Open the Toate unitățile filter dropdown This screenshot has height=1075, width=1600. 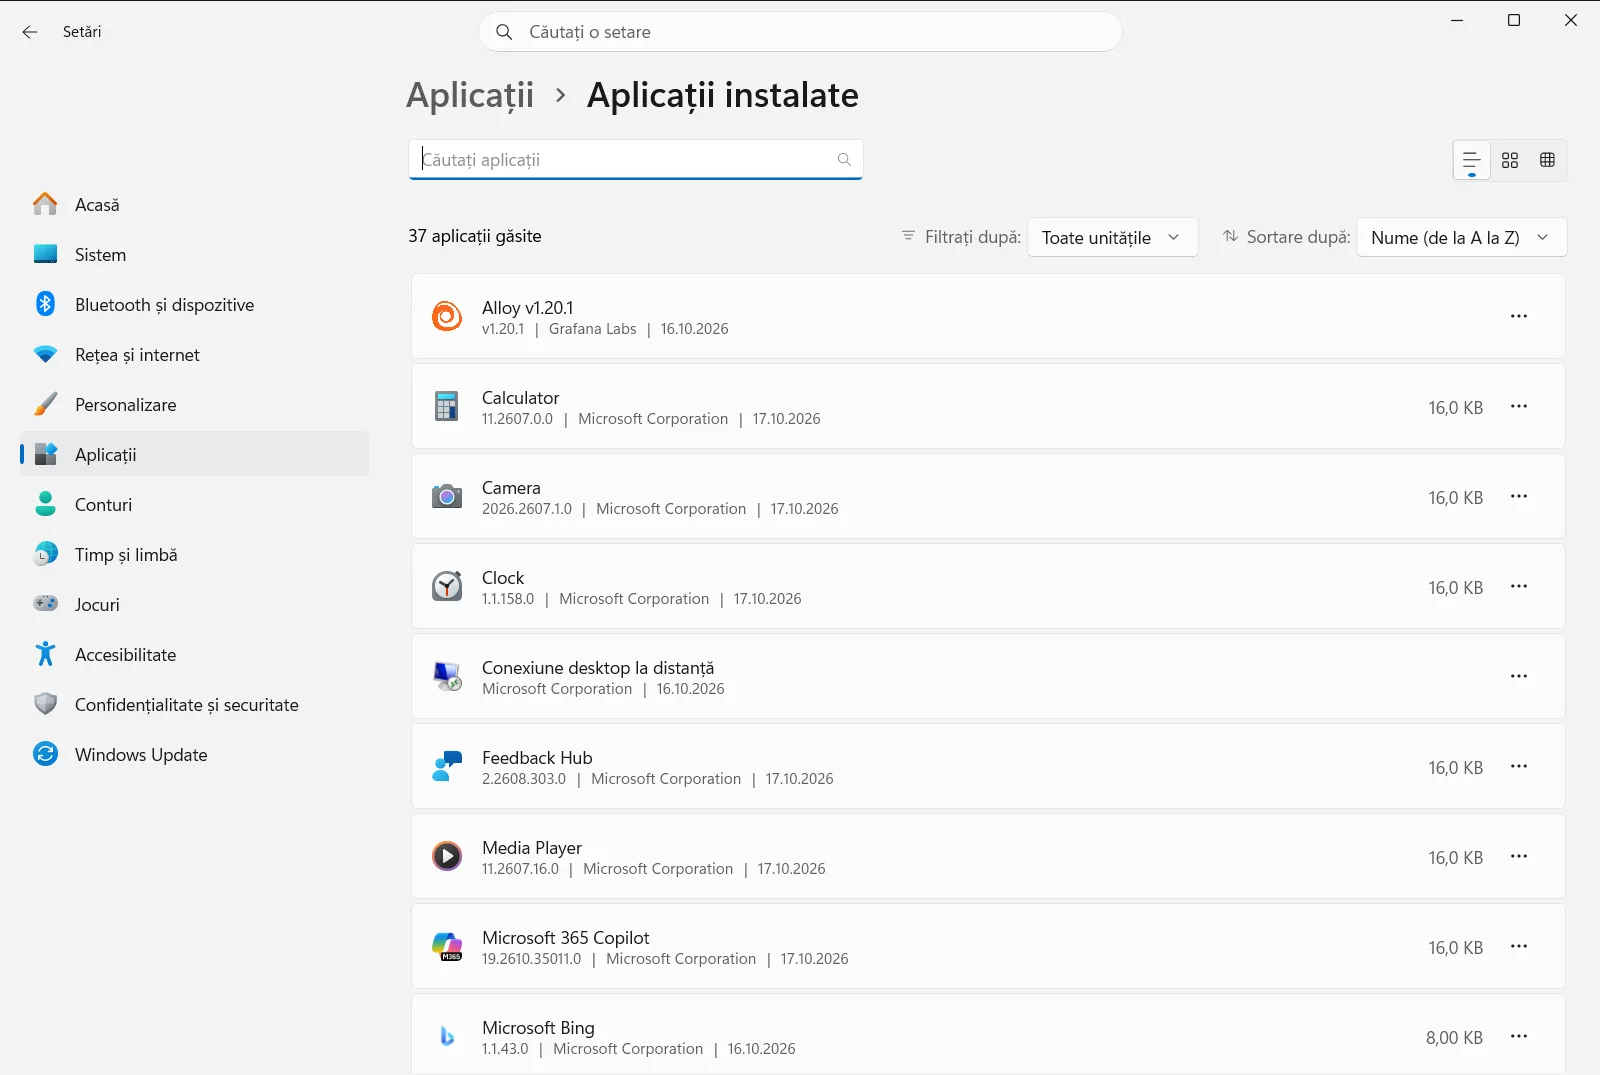[1112, 237]
